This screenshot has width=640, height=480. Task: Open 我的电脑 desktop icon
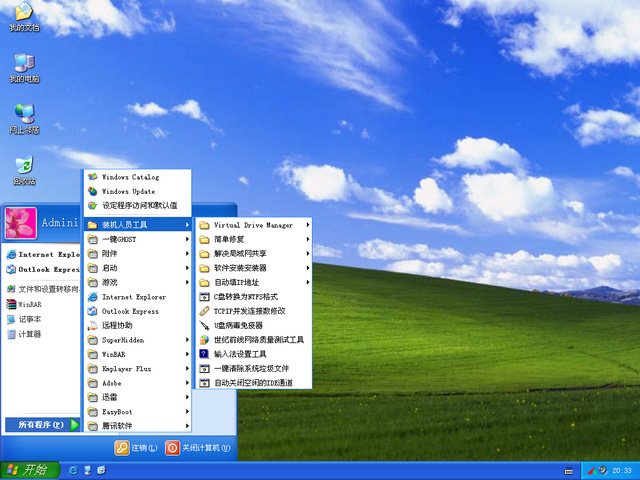[x=24, y=68]
